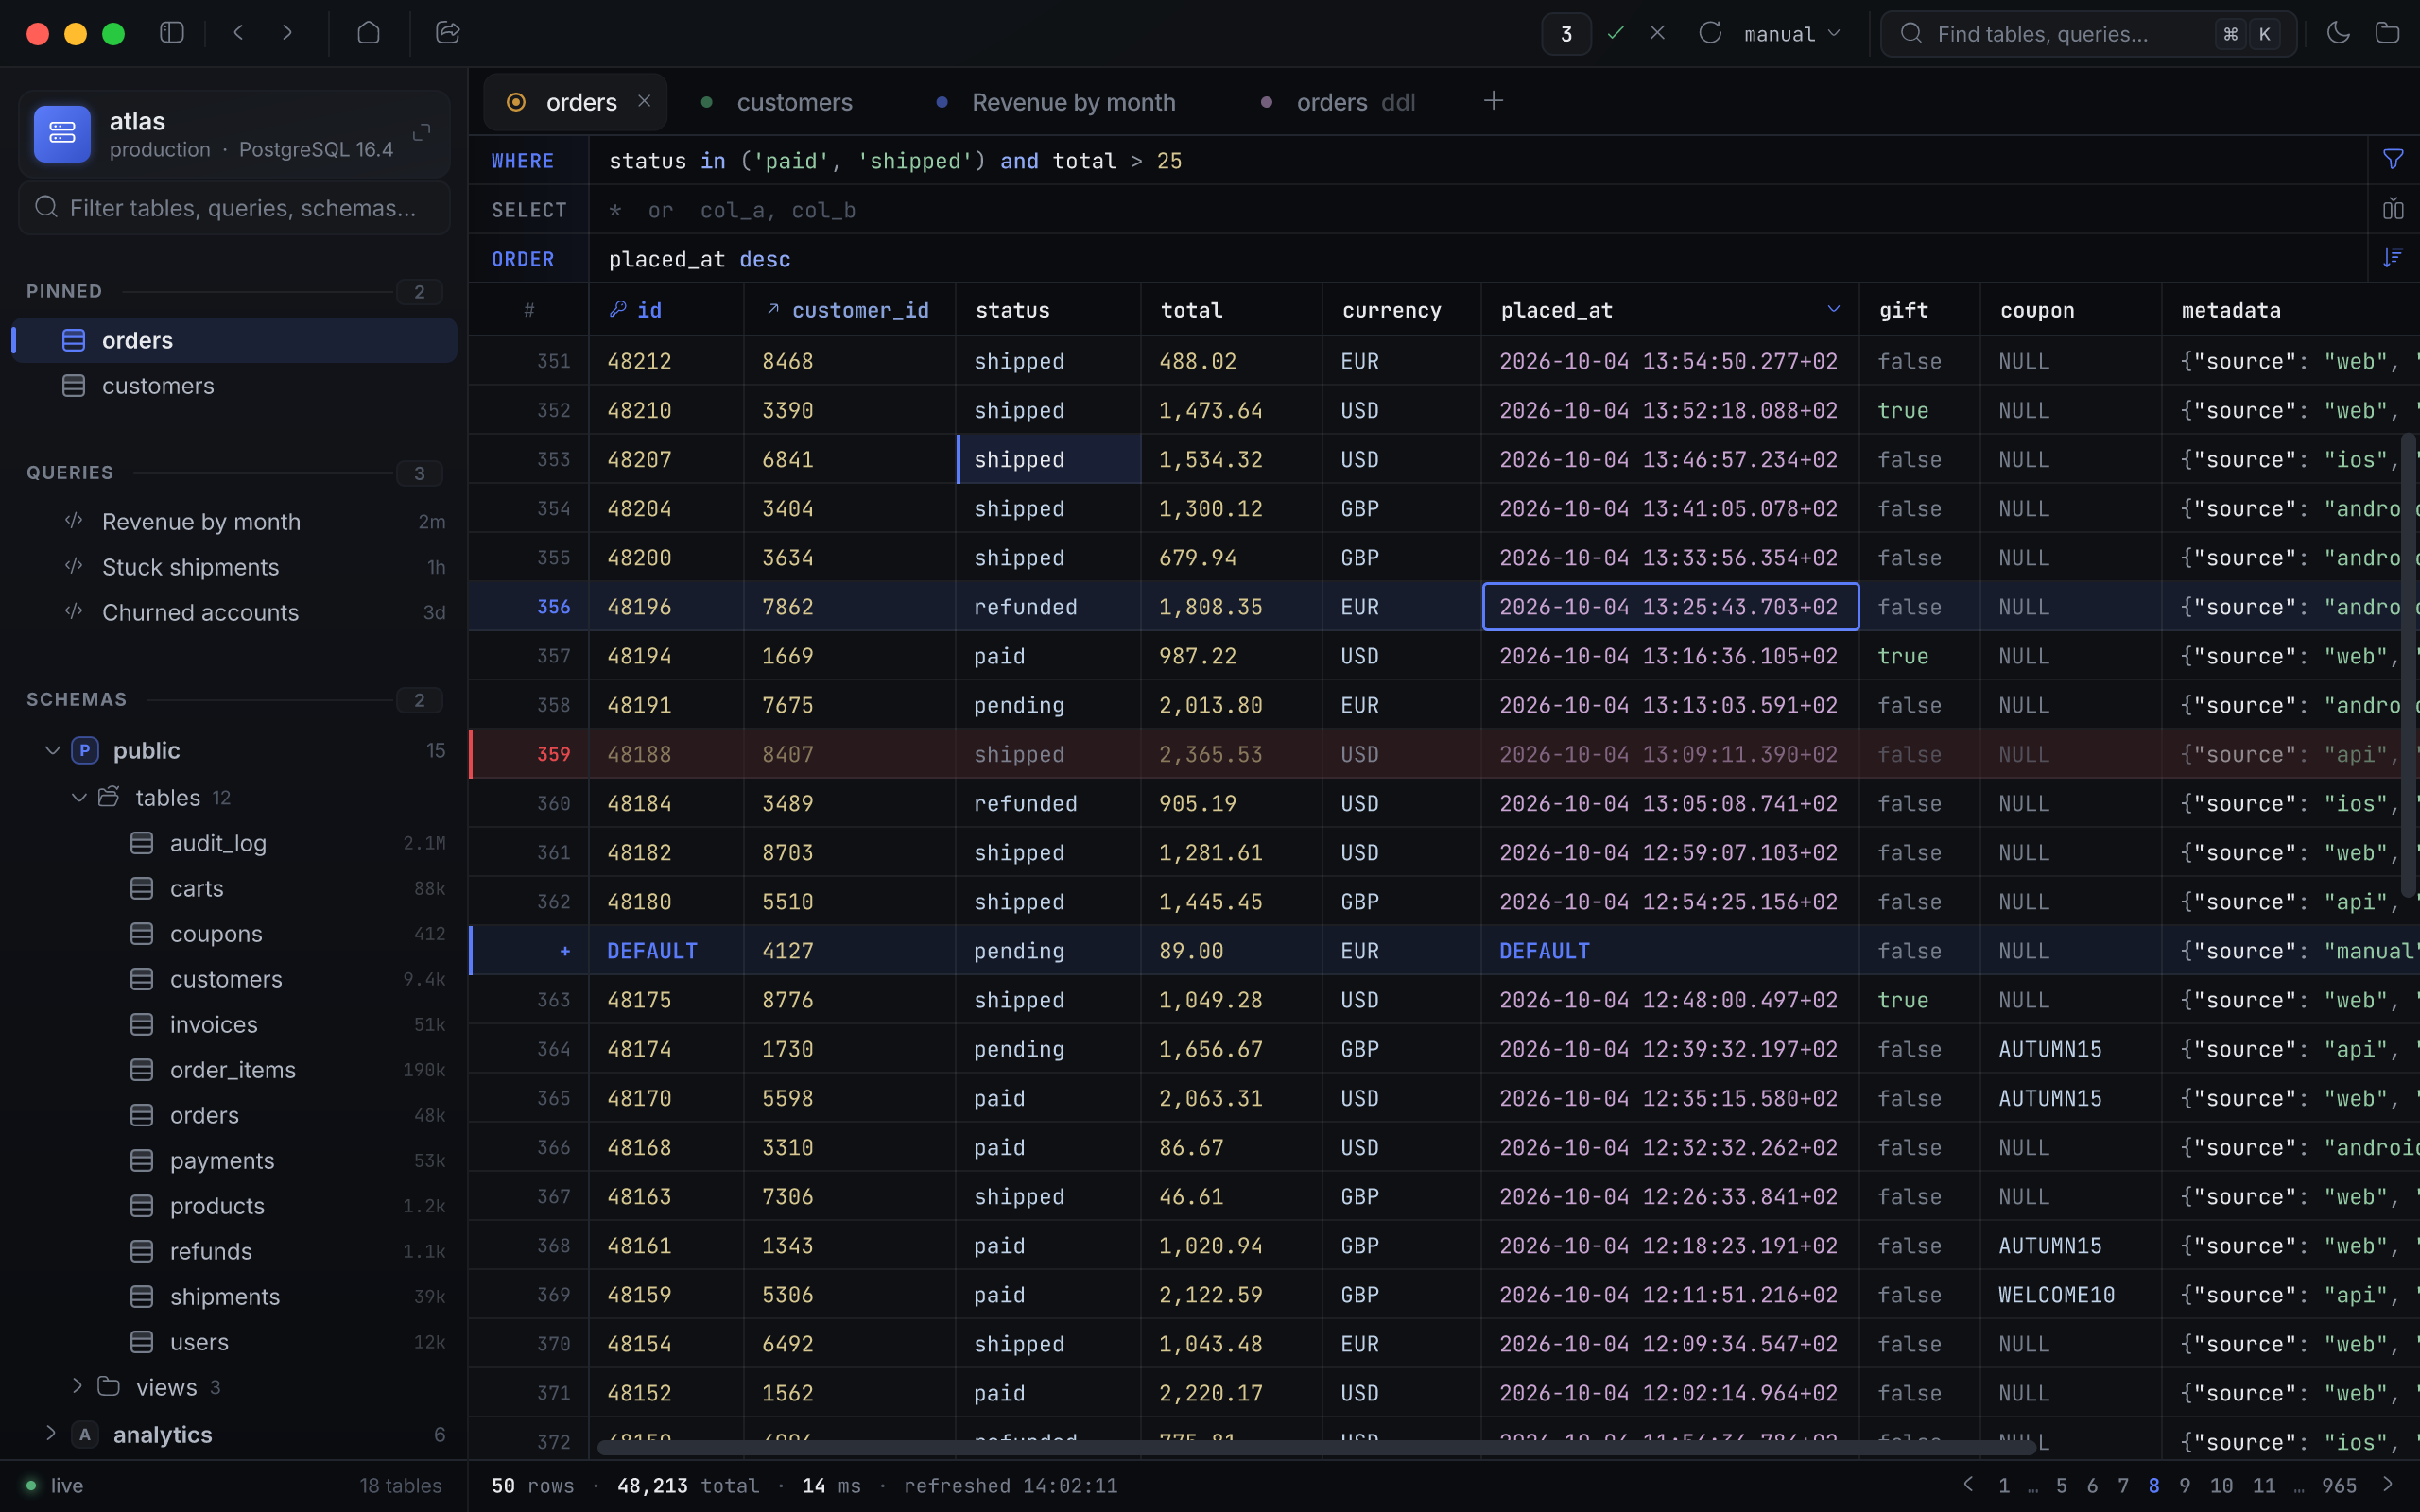The width and height of the screenshot is (2420, 1512).
Task: Collapse the tables folder
Action: (79, 798)
